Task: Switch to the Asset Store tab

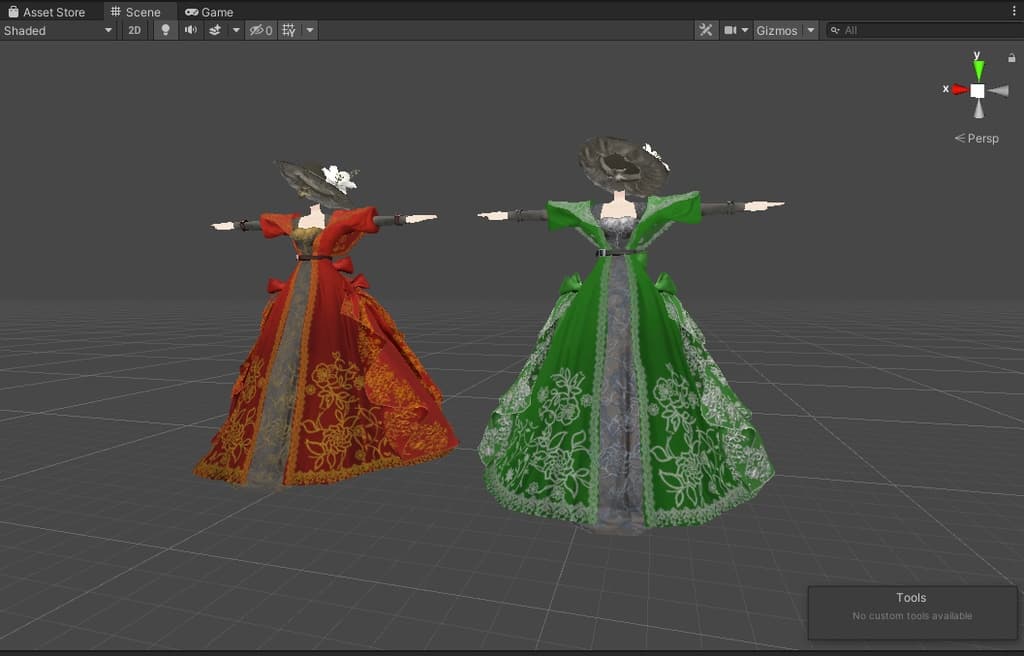Action: coord(51,12)
